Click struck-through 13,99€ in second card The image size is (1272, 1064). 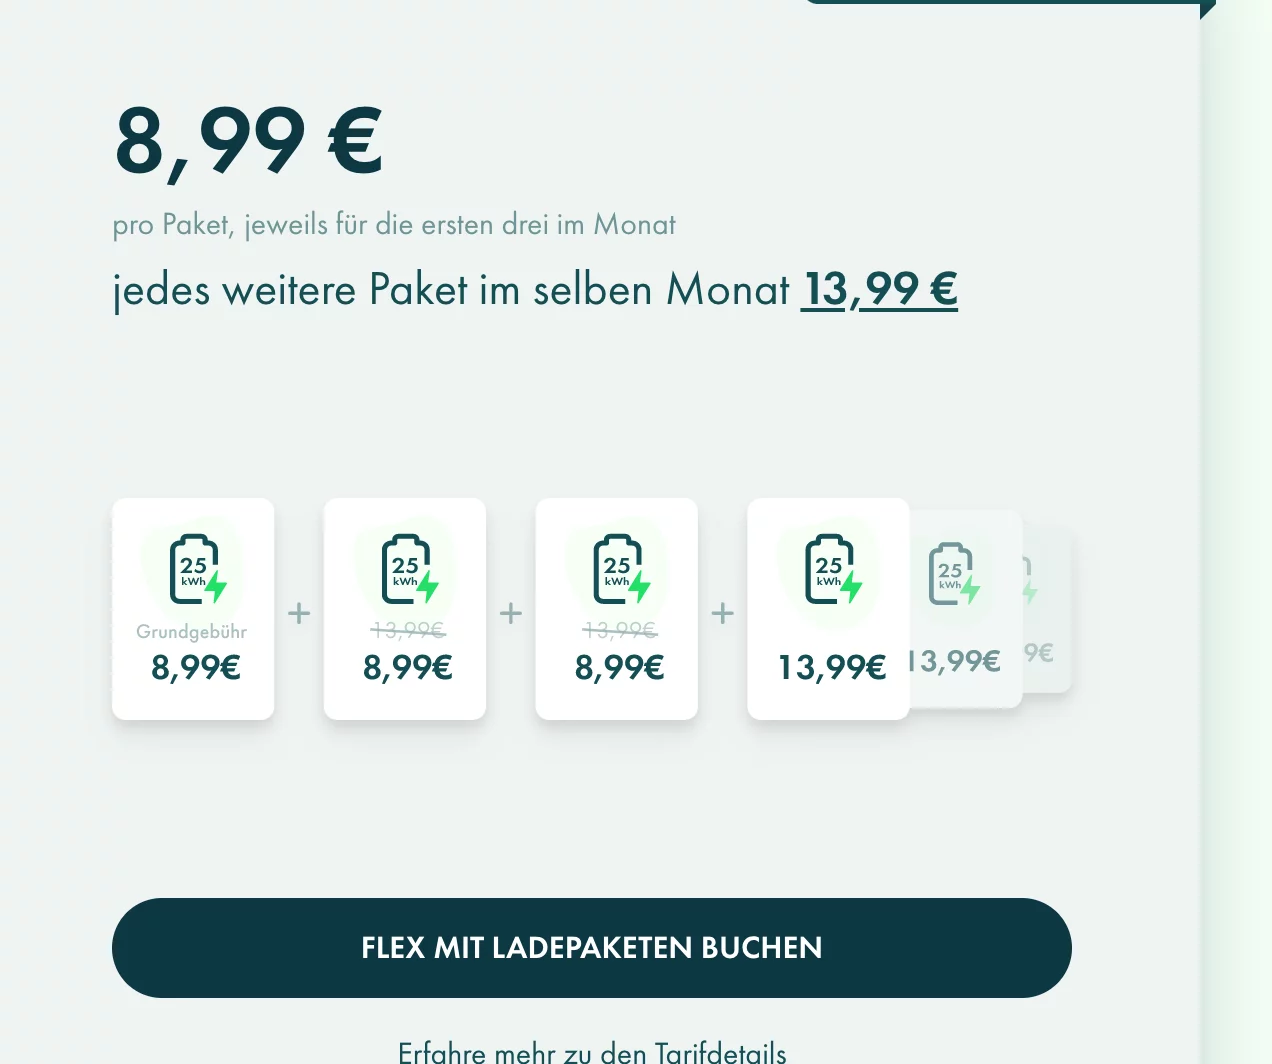point(407,630)
